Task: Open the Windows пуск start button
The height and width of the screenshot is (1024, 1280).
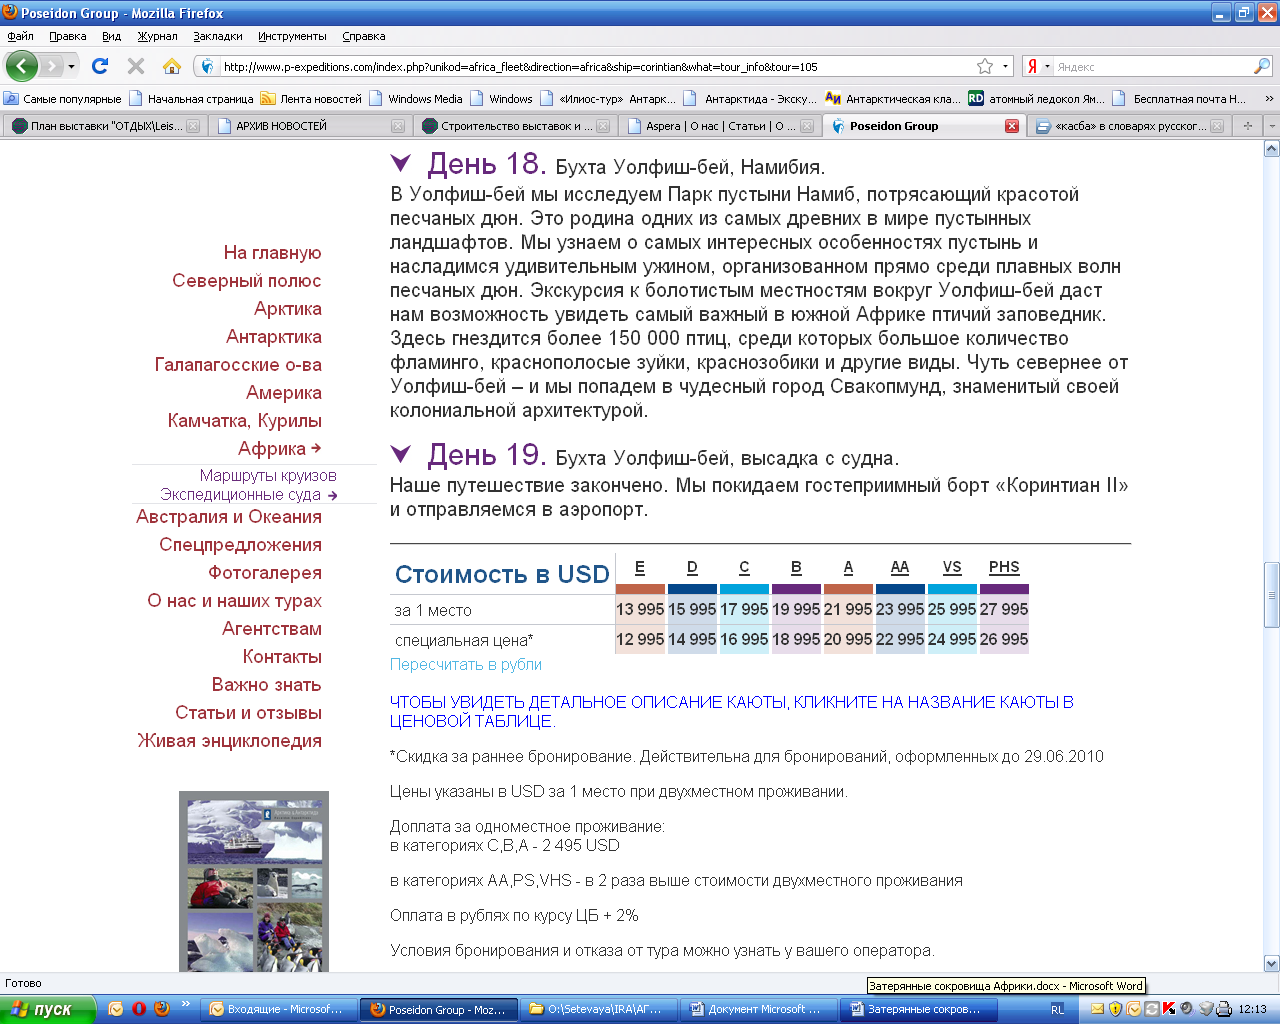Action: click(47, 1009)
